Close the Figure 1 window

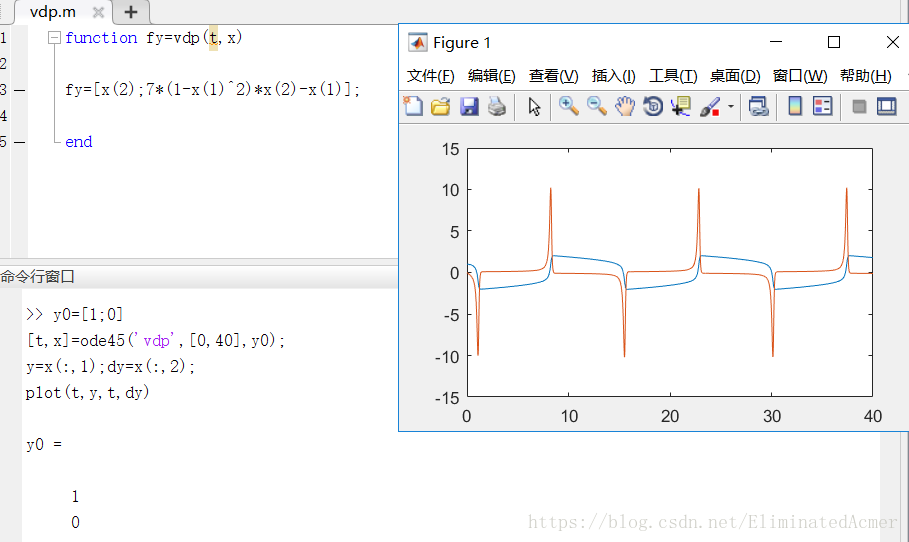click(x=893, y=42)
